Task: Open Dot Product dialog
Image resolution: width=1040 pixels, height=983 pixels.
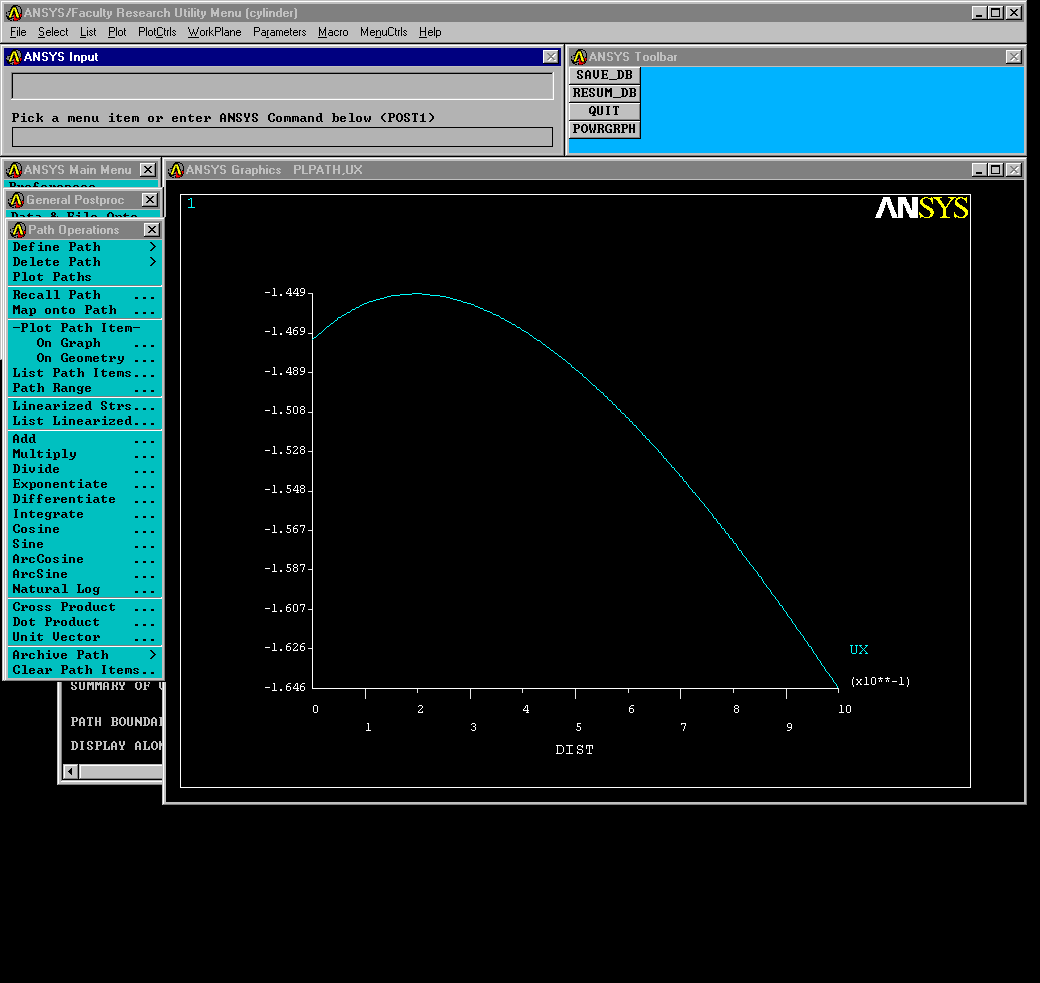Action: click(84, 622)
